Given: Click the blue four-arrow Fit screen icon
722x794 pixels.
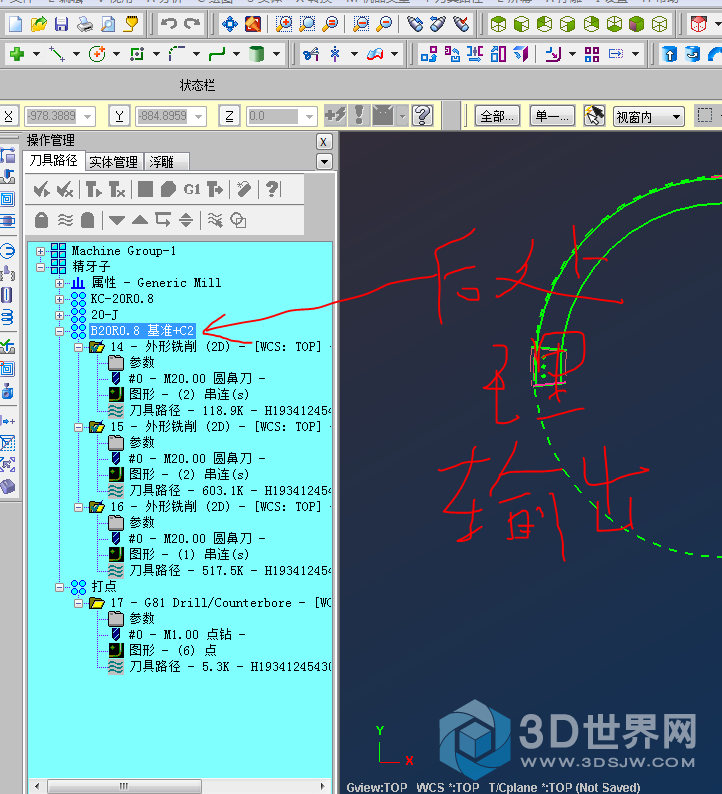Looking at the screenshot, I should click(230, 24).
